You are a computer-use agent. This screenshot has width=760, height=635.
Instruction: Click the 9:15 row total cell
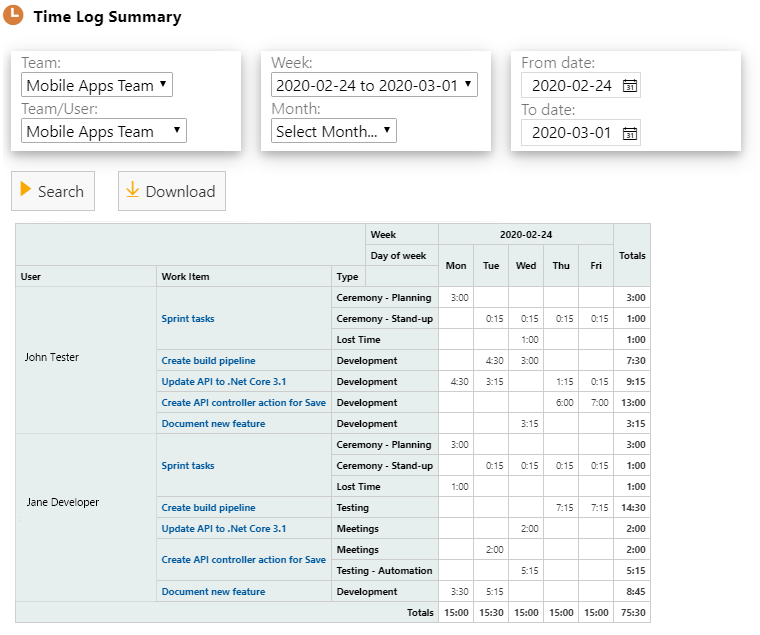pos(632,381)
